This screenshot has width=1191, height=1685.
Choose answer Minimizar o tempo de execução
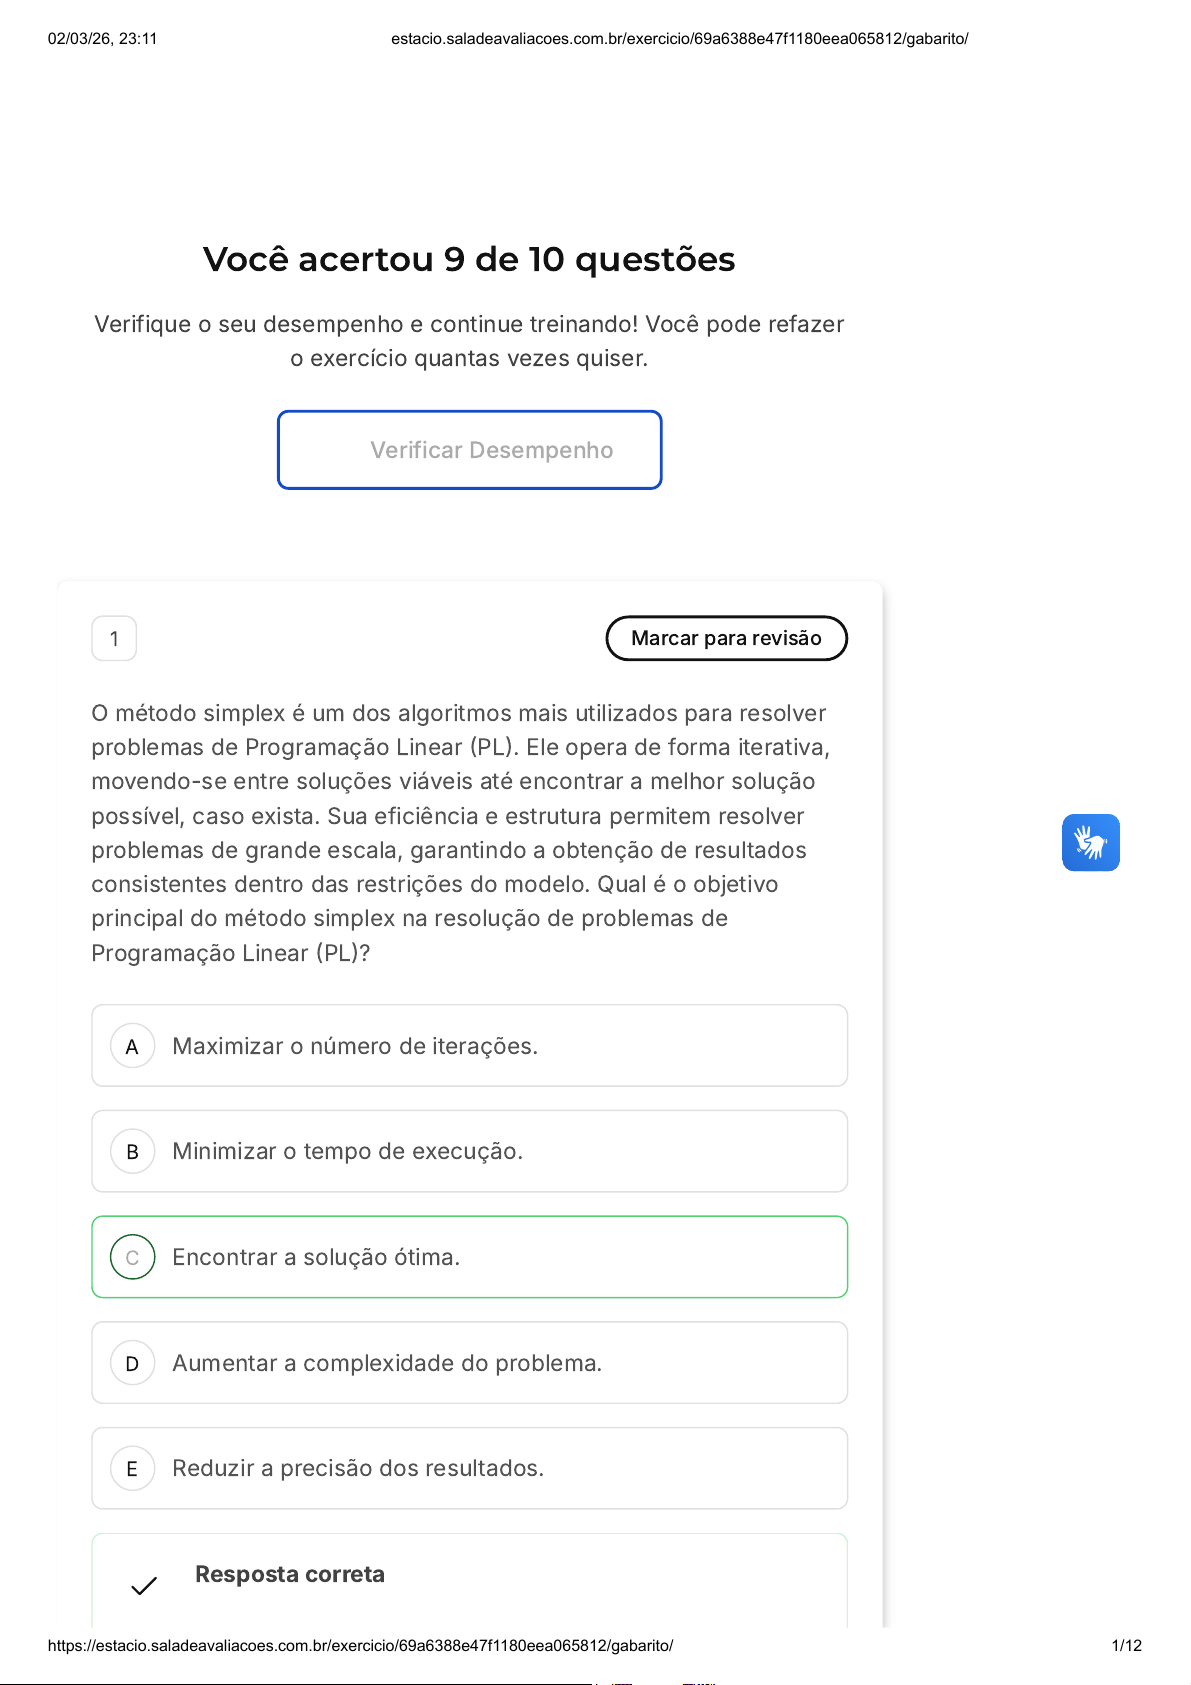point(347,1152)
